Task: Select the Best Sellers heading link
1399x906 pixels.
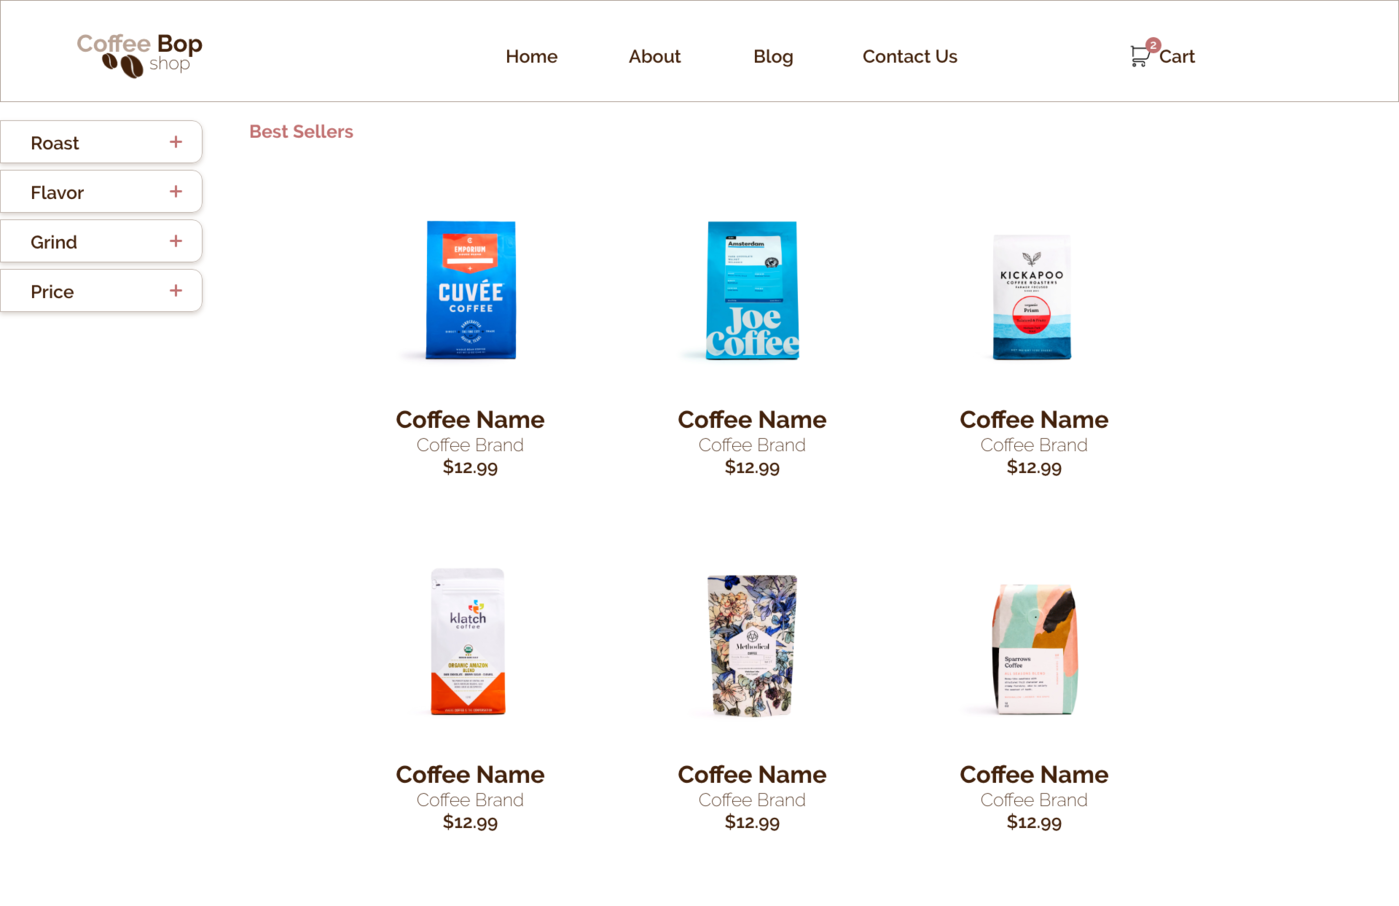Action: pos(301,132)
